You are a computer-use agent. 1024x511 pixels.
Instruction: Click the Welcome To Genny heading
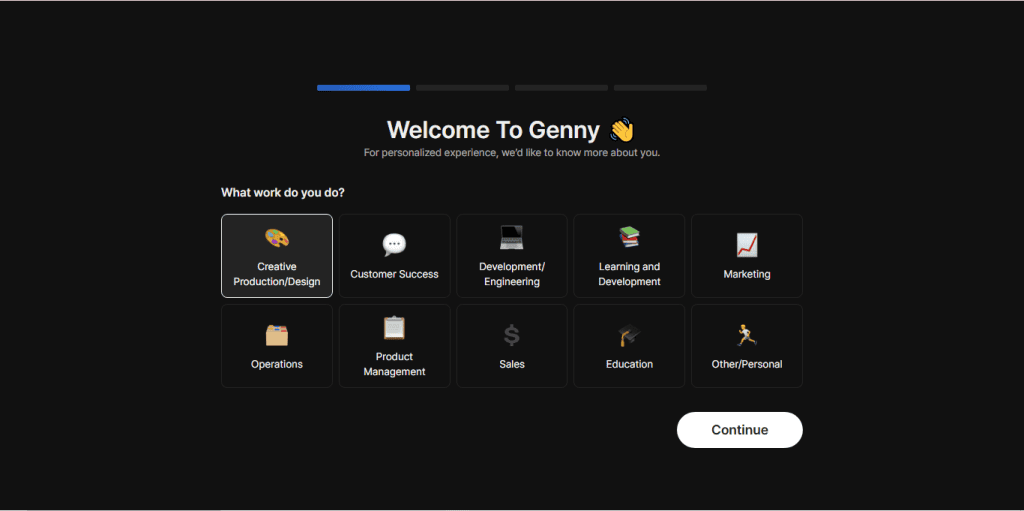[x=493, y=130]
